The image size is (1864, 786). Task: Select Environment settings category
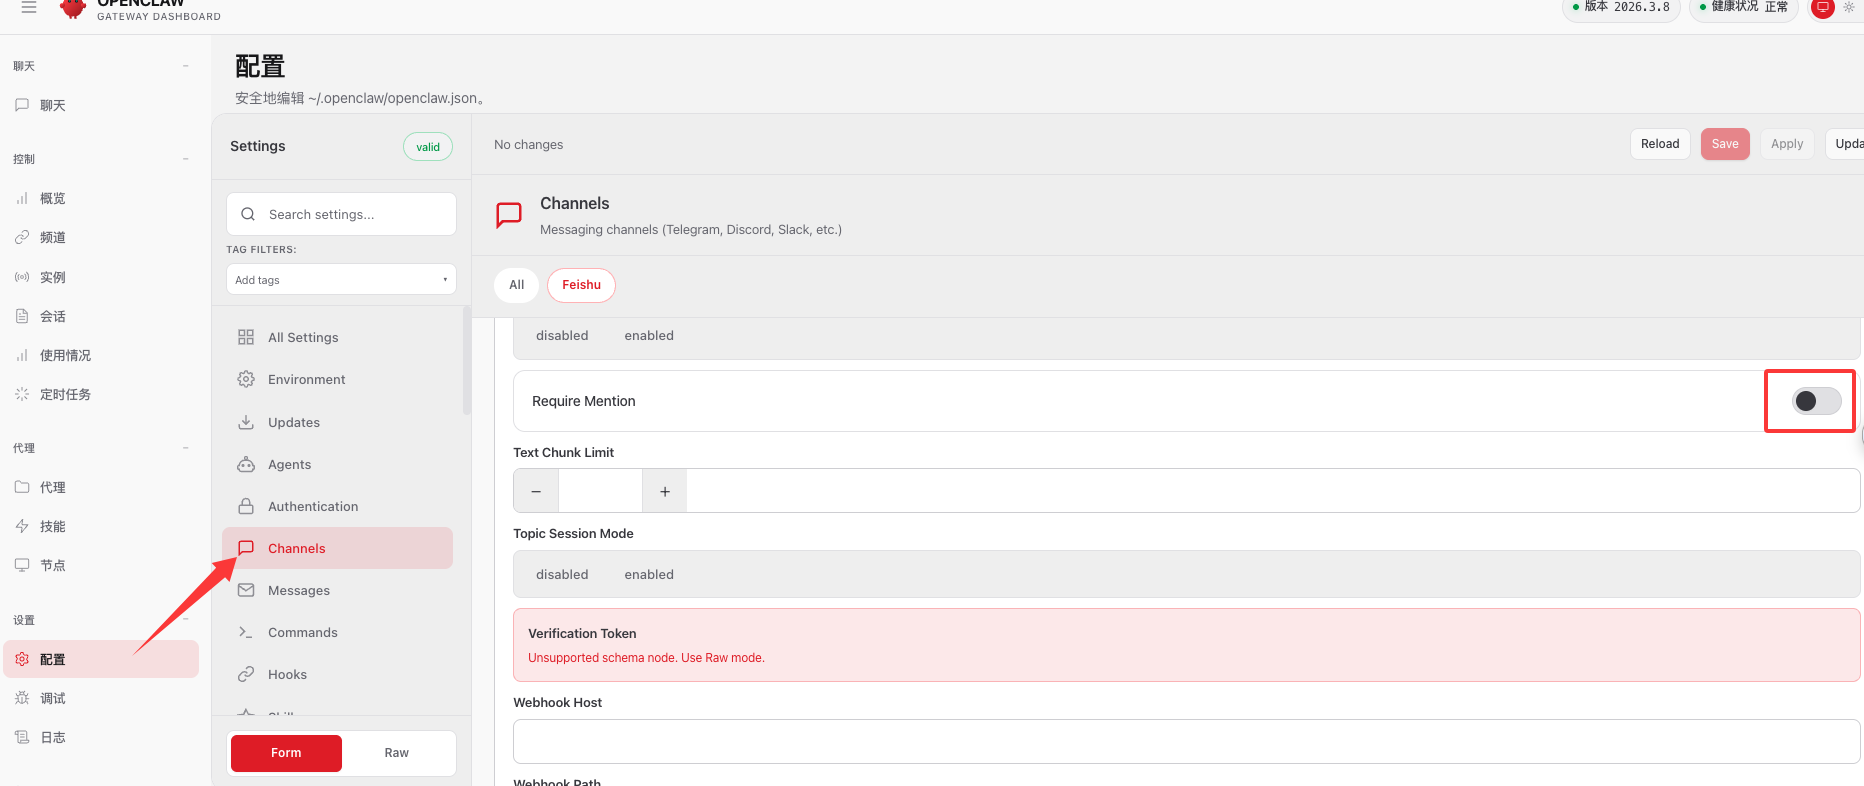338,379
